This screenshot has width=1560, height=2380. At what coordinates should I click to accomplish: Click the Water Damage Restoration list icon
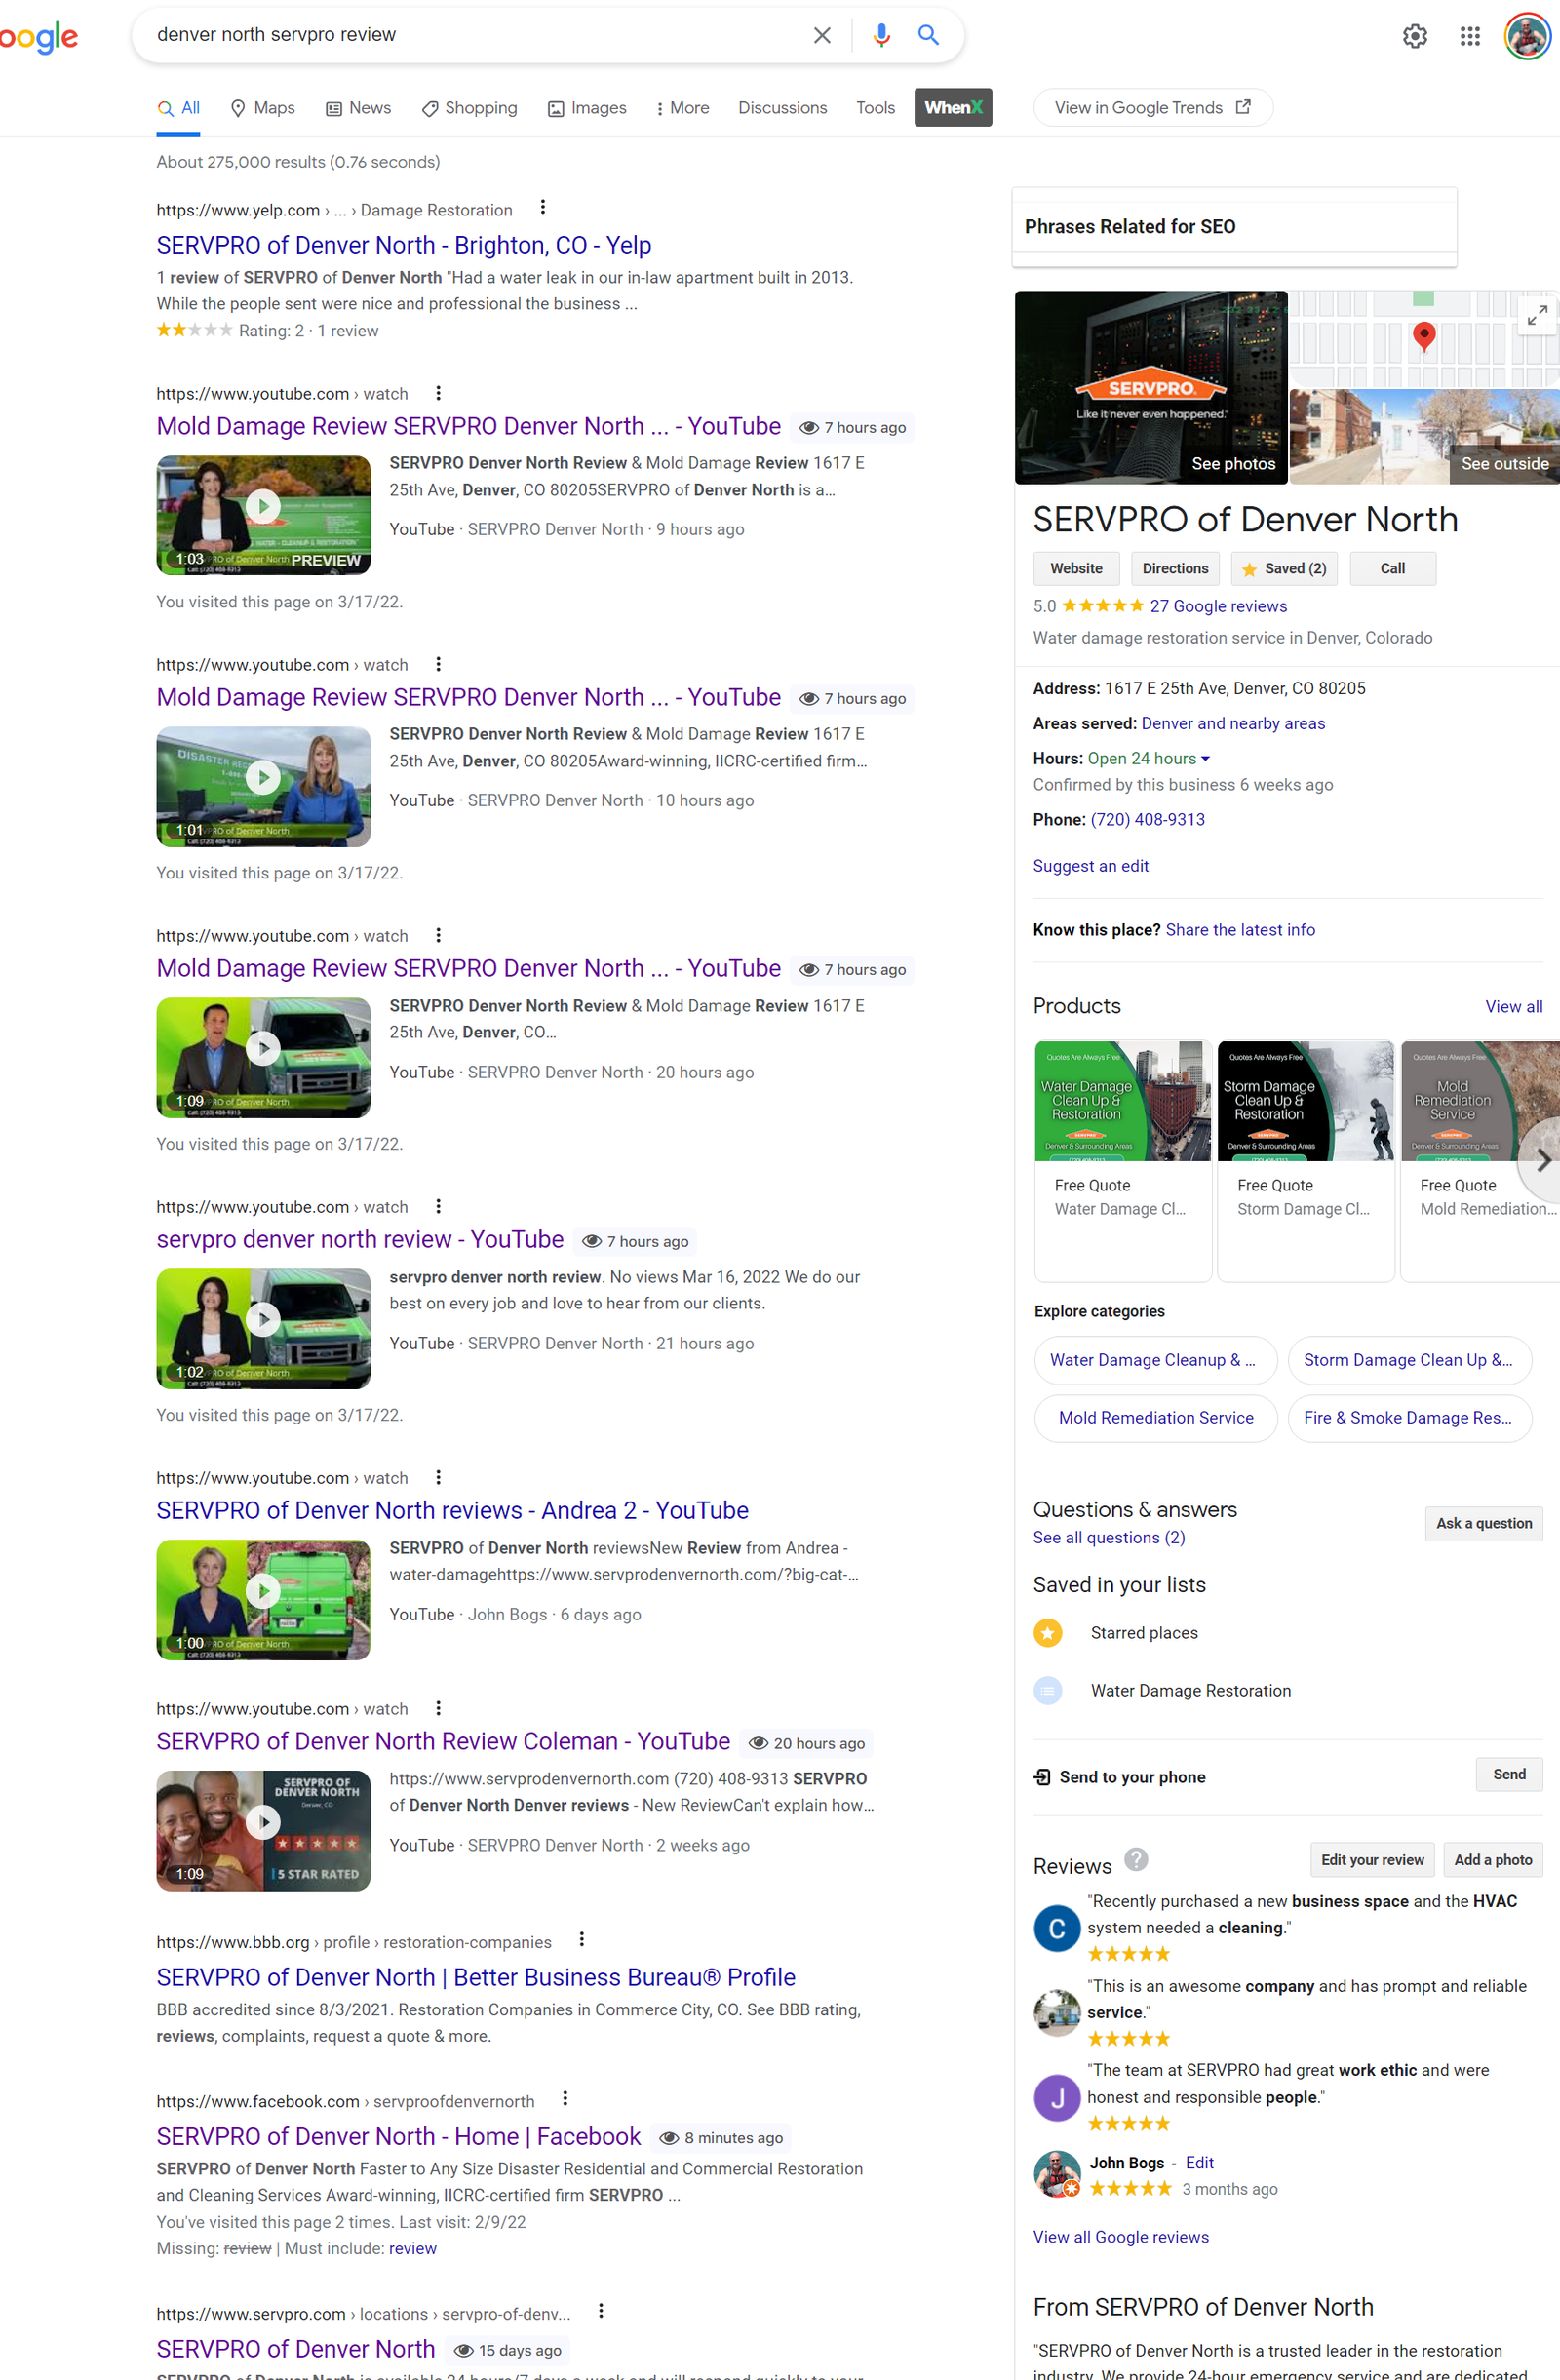pyautogui.click(x=1047, y=1691)
